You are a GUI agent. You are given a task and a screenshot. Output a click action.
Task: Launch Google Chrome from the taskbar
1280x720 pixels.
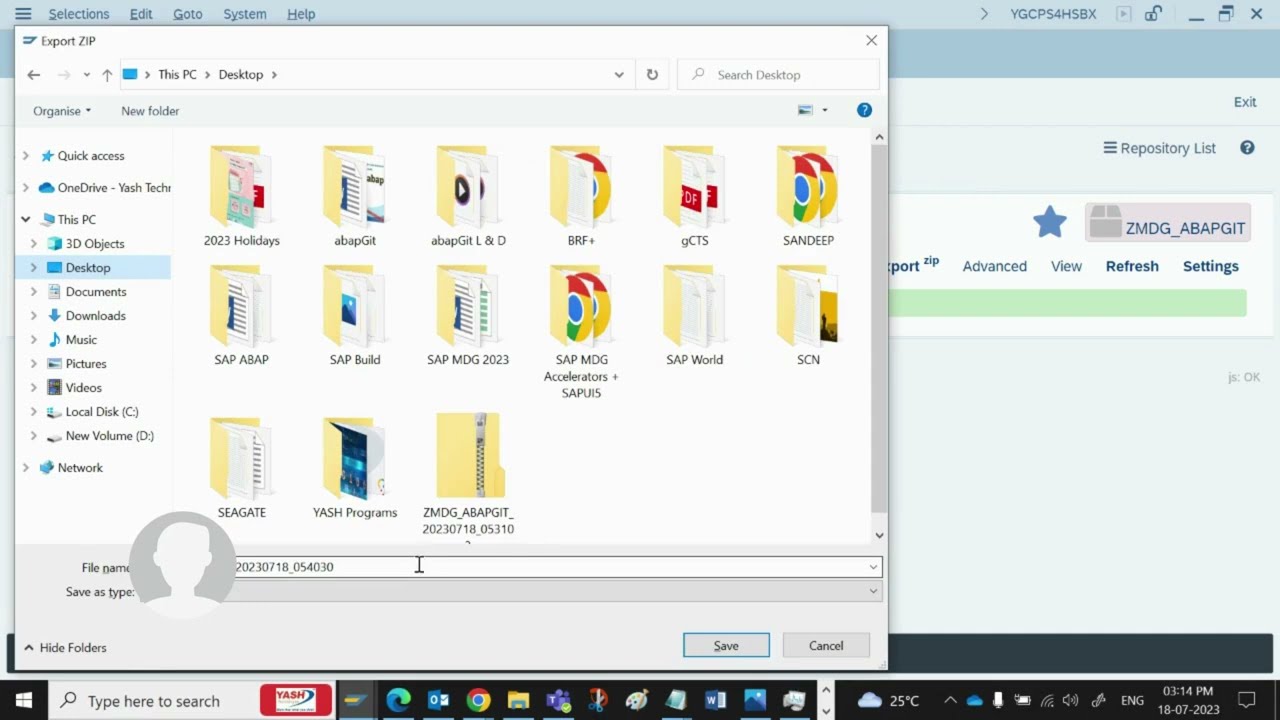click(x=478, y=700)
